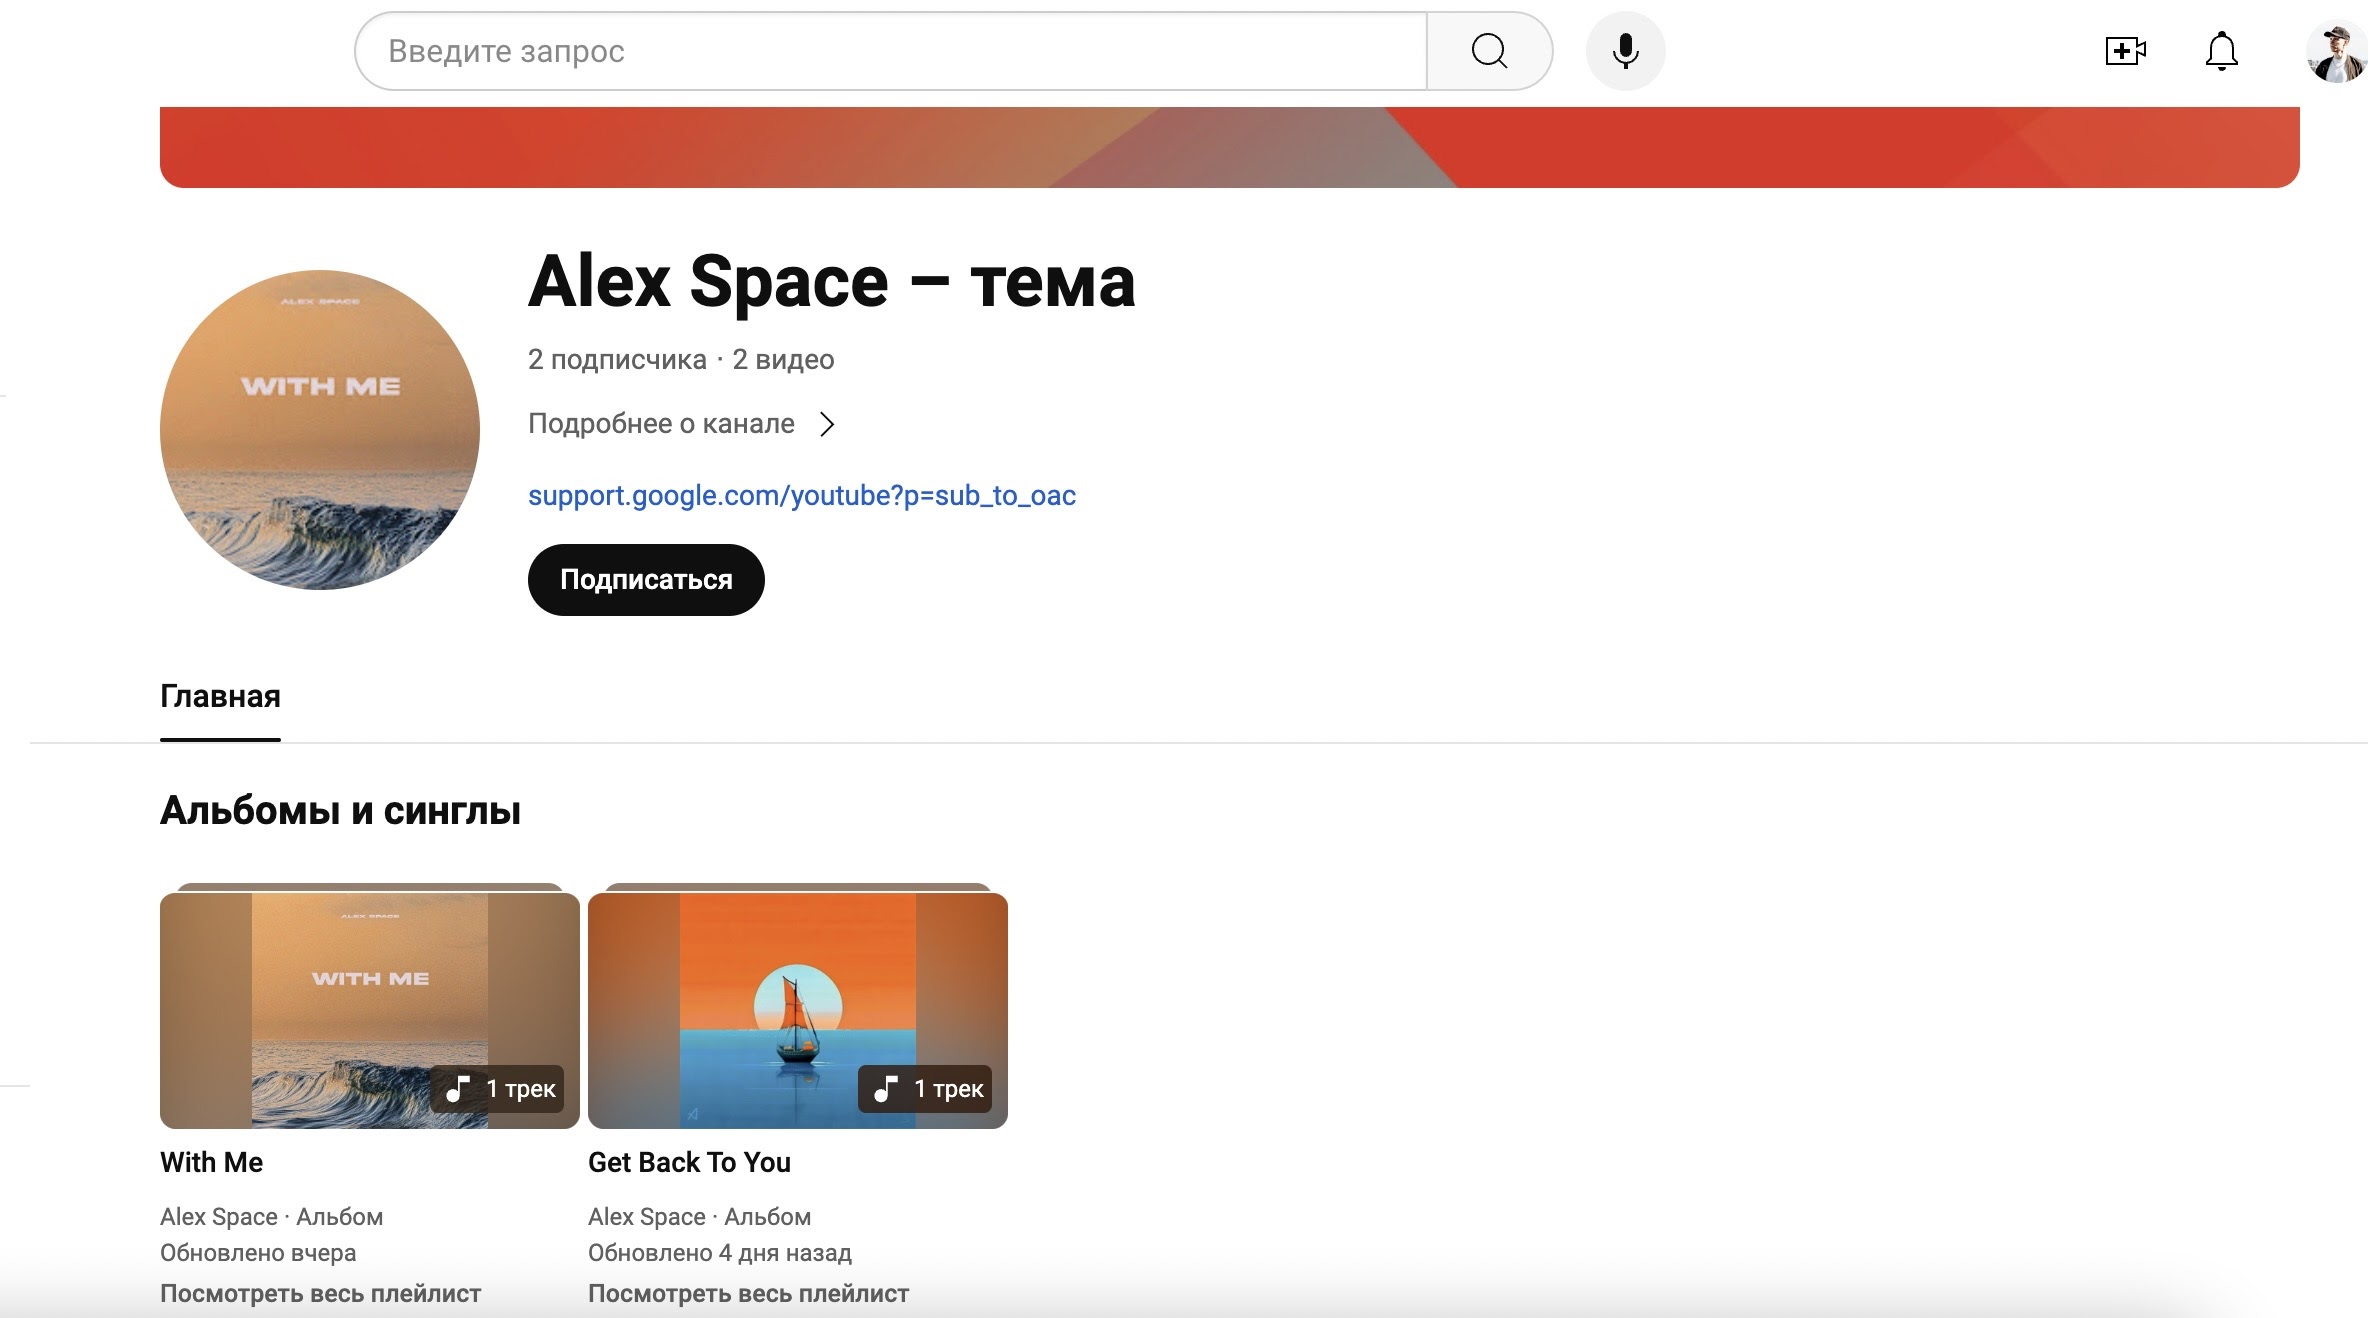Click the With Me album title
This screenshot has height=1318, width=2368.
tap(211, 1162)
